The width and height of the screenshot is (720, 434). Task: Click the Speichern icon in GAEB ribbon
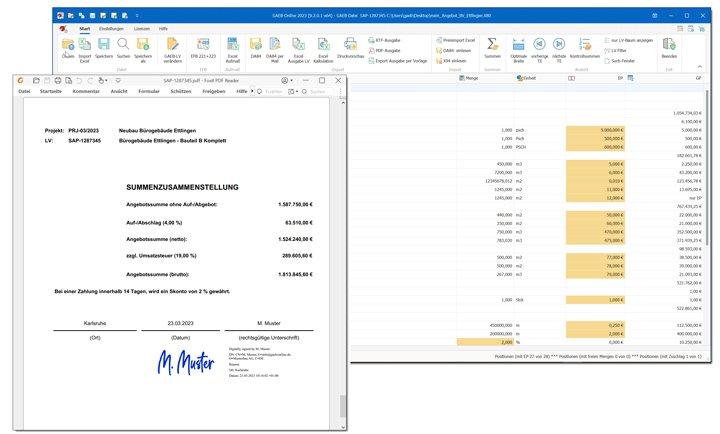pyautogui.click(x=104, y=46)
